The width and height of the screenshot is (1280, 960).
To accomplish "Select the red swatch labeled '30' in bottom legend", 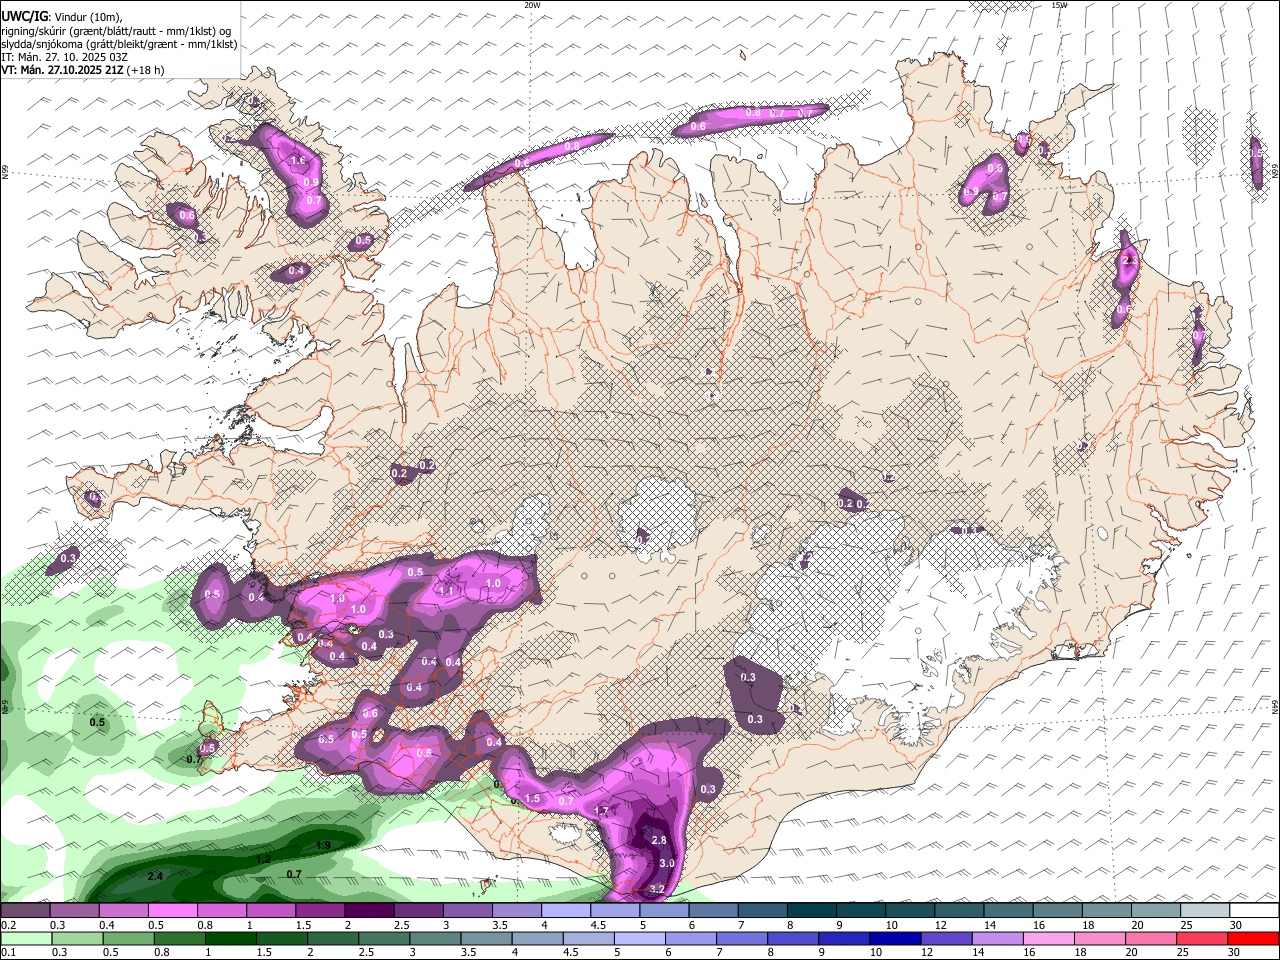I will click(1254, 938).
